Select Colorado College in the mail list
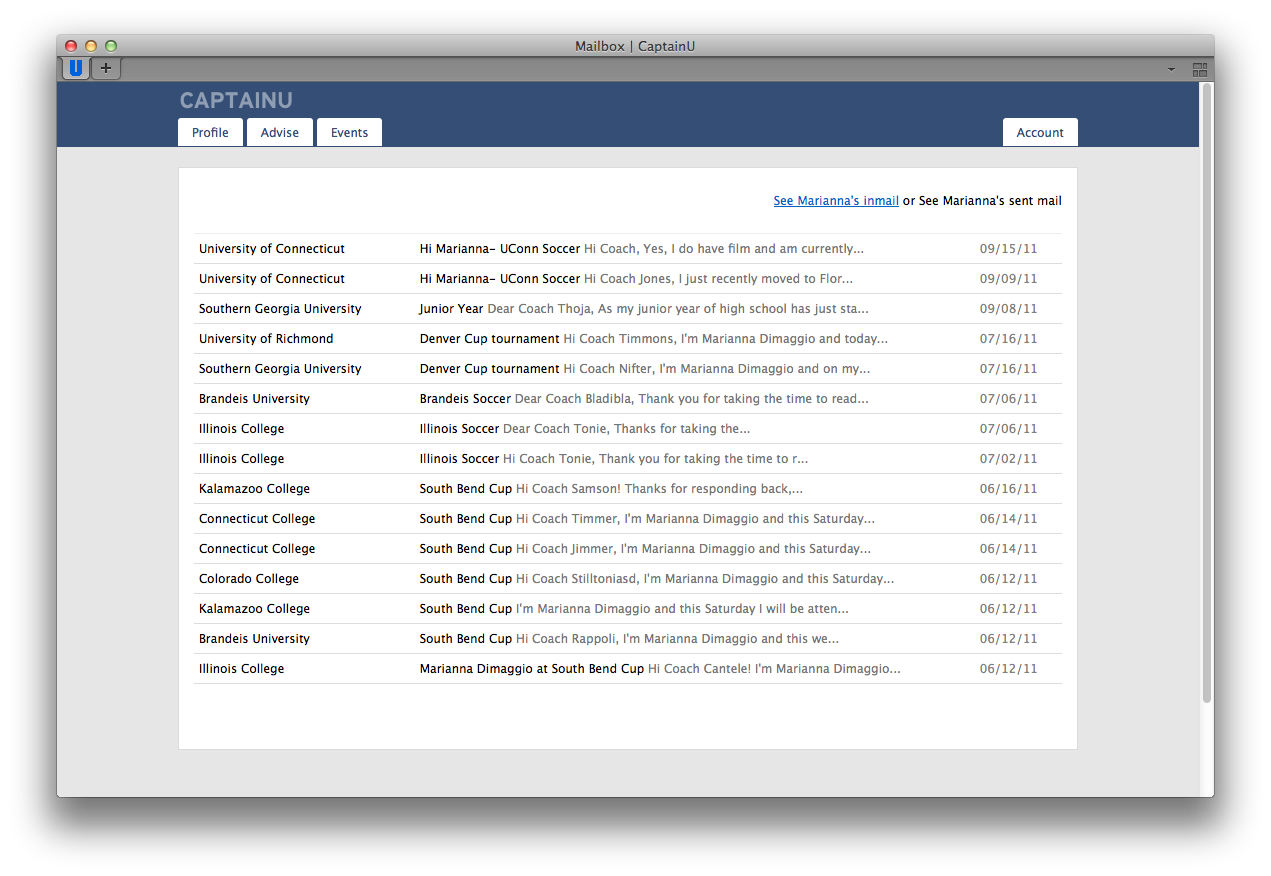The image size is (1271, 876). [x=249, y=579]
